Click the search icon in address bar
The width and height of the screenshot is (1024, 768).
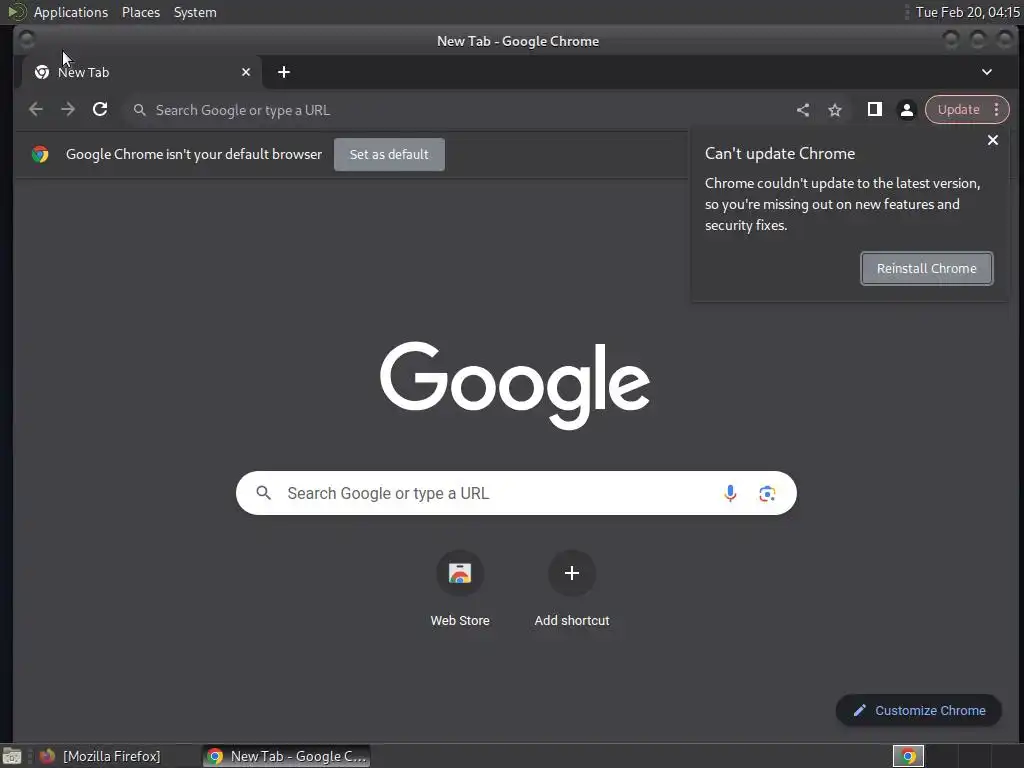139,110
